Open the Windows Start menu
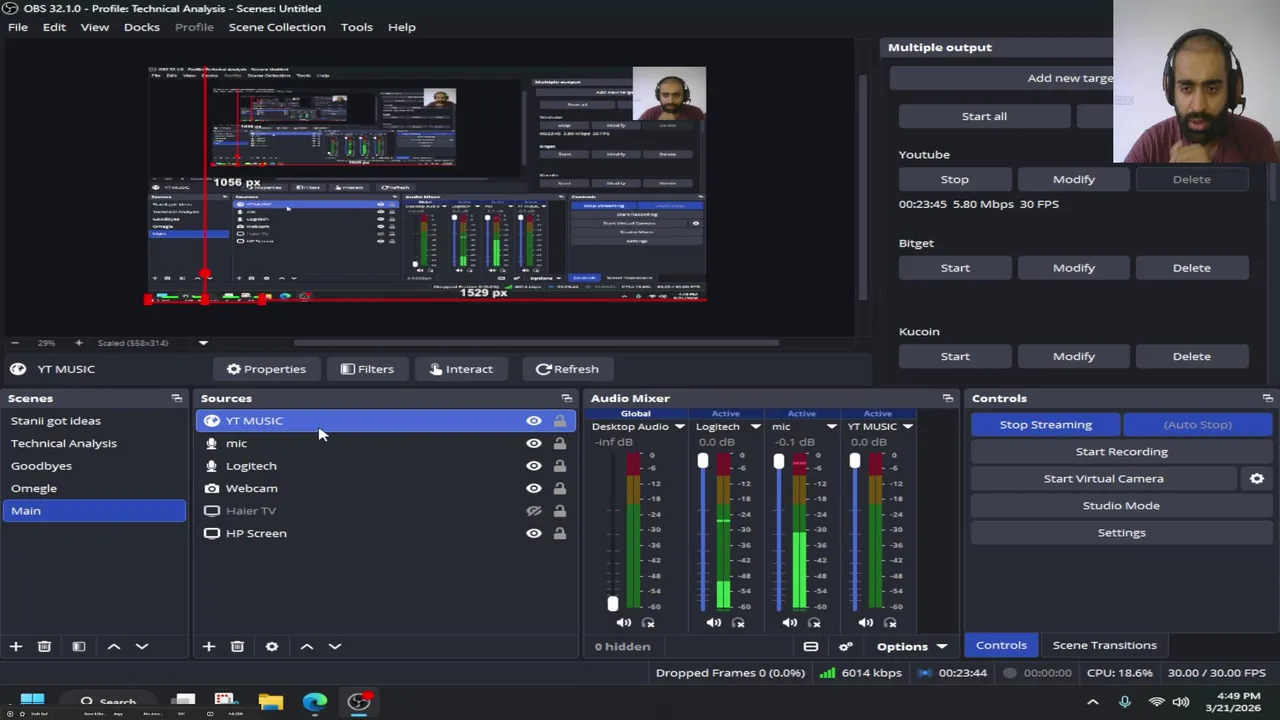1280x720 pixels. point(32,701)
